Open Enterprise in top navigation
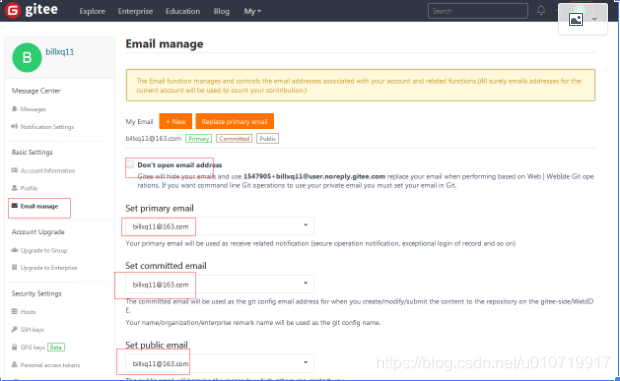This screenshot has height=381, width=620. (x=135, y=11)
